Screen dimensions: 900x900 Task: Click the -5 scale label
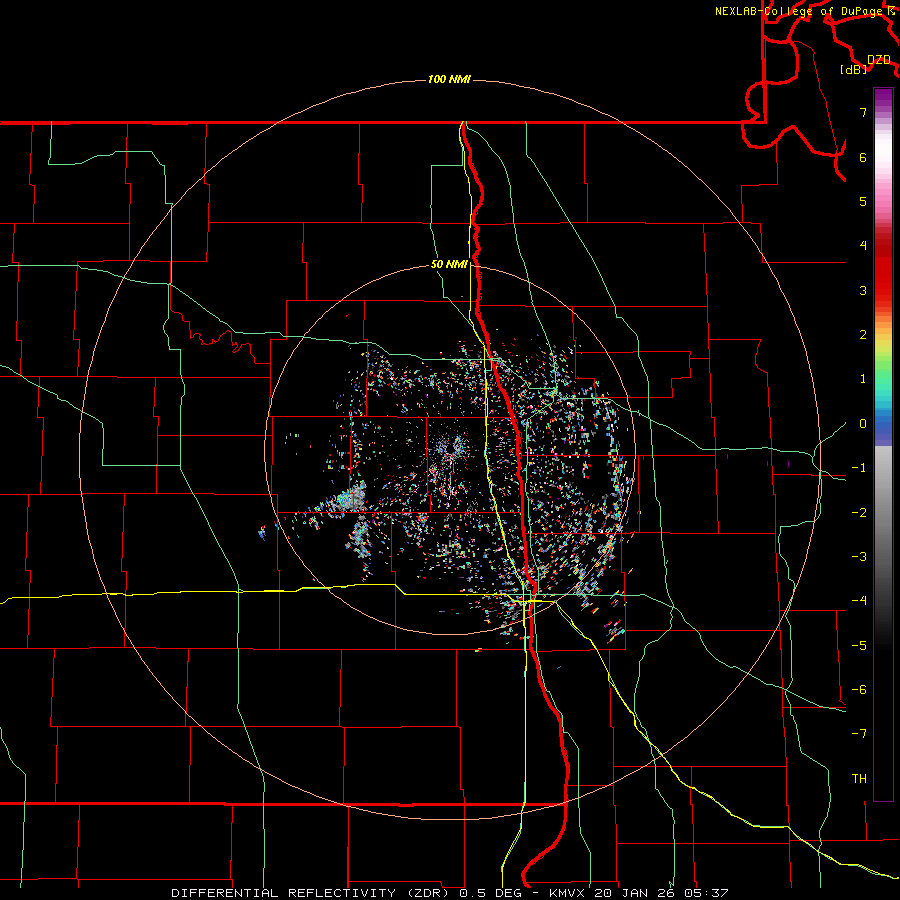(x=859, y=646)
